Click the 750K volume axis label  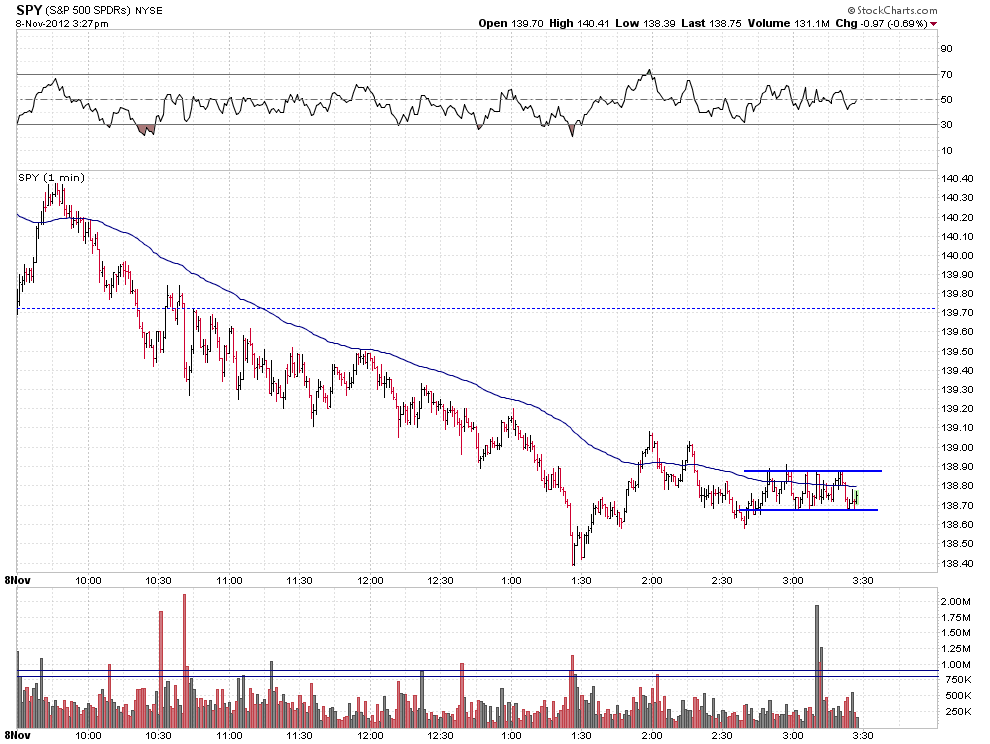pyautogui.click(x=958, y=680)
